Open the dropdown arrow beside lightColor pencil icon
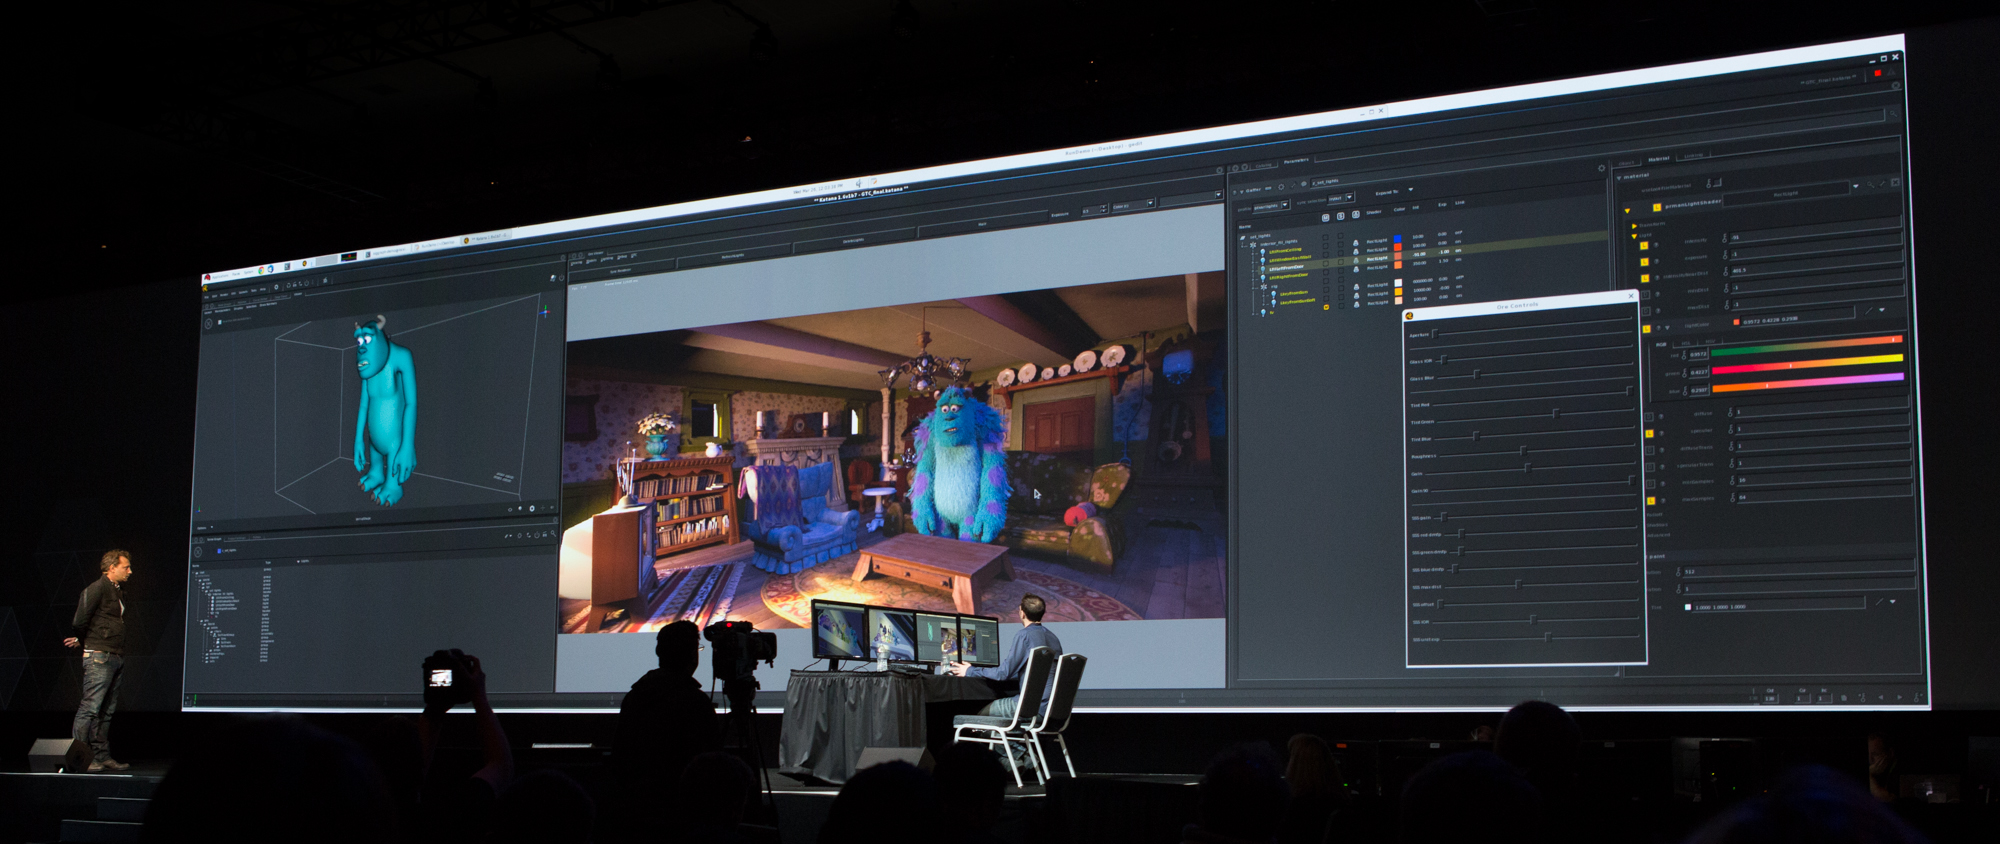The width and height of the screenshot is (2000, 844). point(1881,310)
